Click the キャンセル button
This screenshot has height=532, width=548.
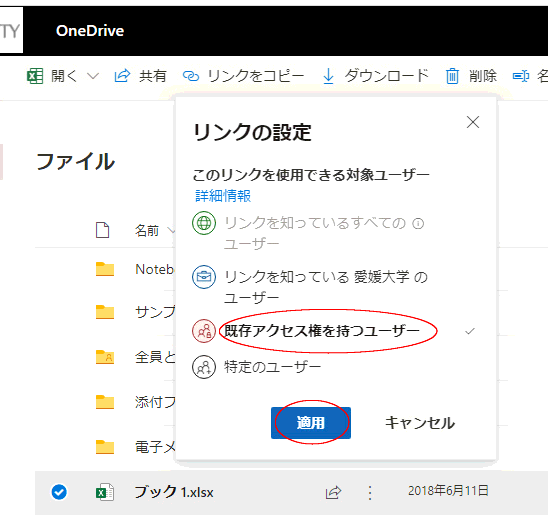[420, 423]
